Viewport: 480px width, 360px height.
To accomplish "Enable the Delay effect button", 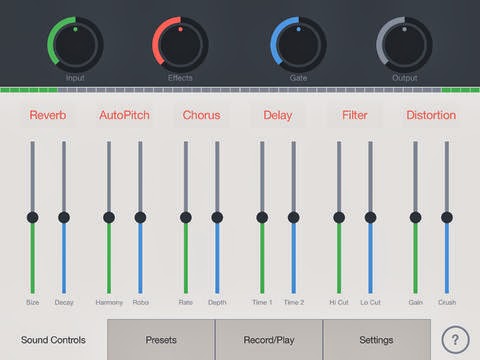I will [278, 115].
